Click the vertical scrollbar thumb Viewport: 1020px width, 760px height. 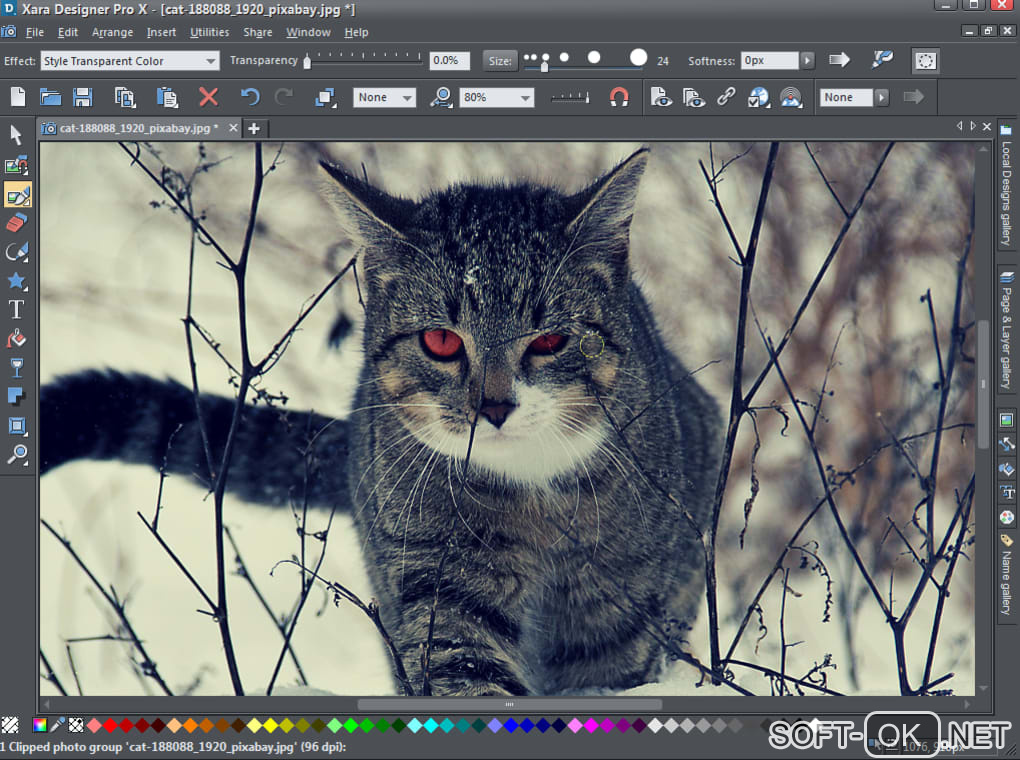pyautogui.click(x=983, y=384)
